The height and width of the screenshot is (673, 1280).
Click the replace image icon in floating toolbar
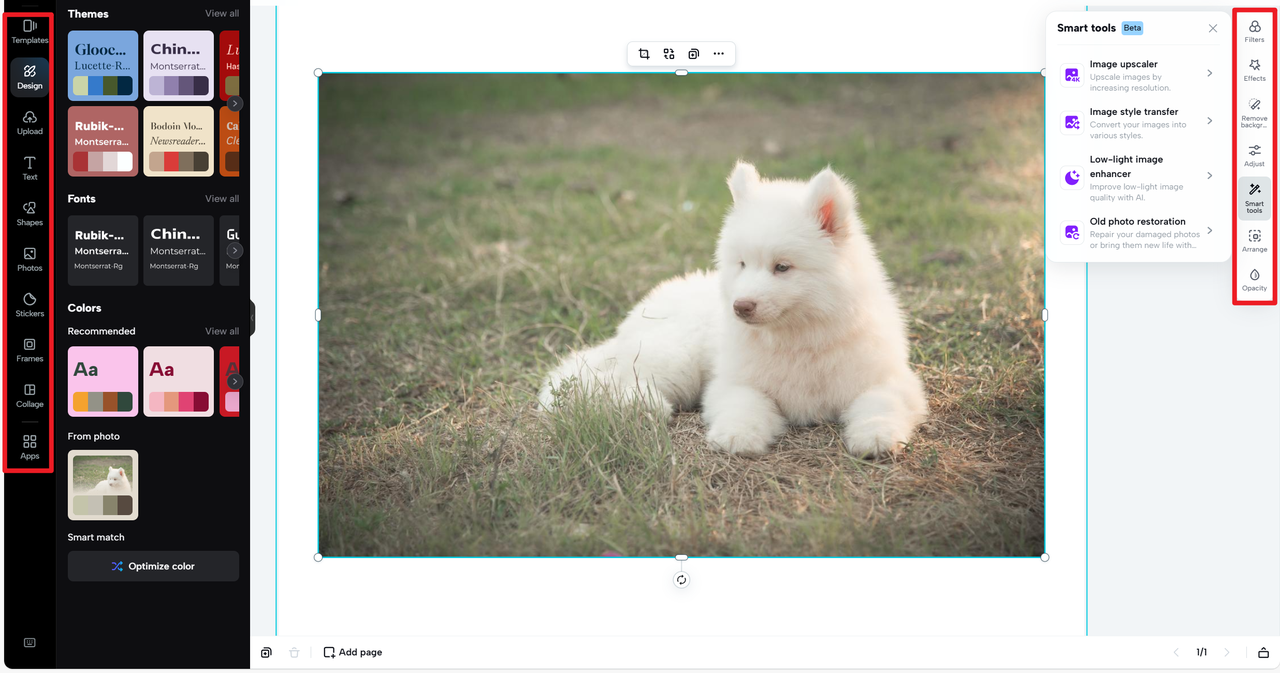(669, 54)
